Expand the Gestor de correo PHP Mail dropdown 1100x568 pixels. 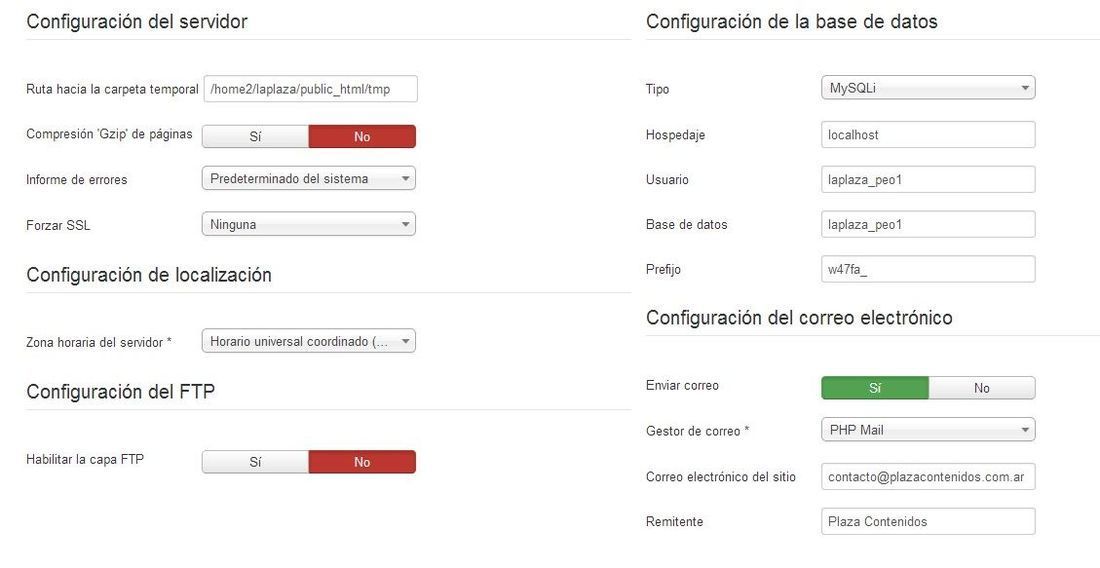[x=928, y=430]
